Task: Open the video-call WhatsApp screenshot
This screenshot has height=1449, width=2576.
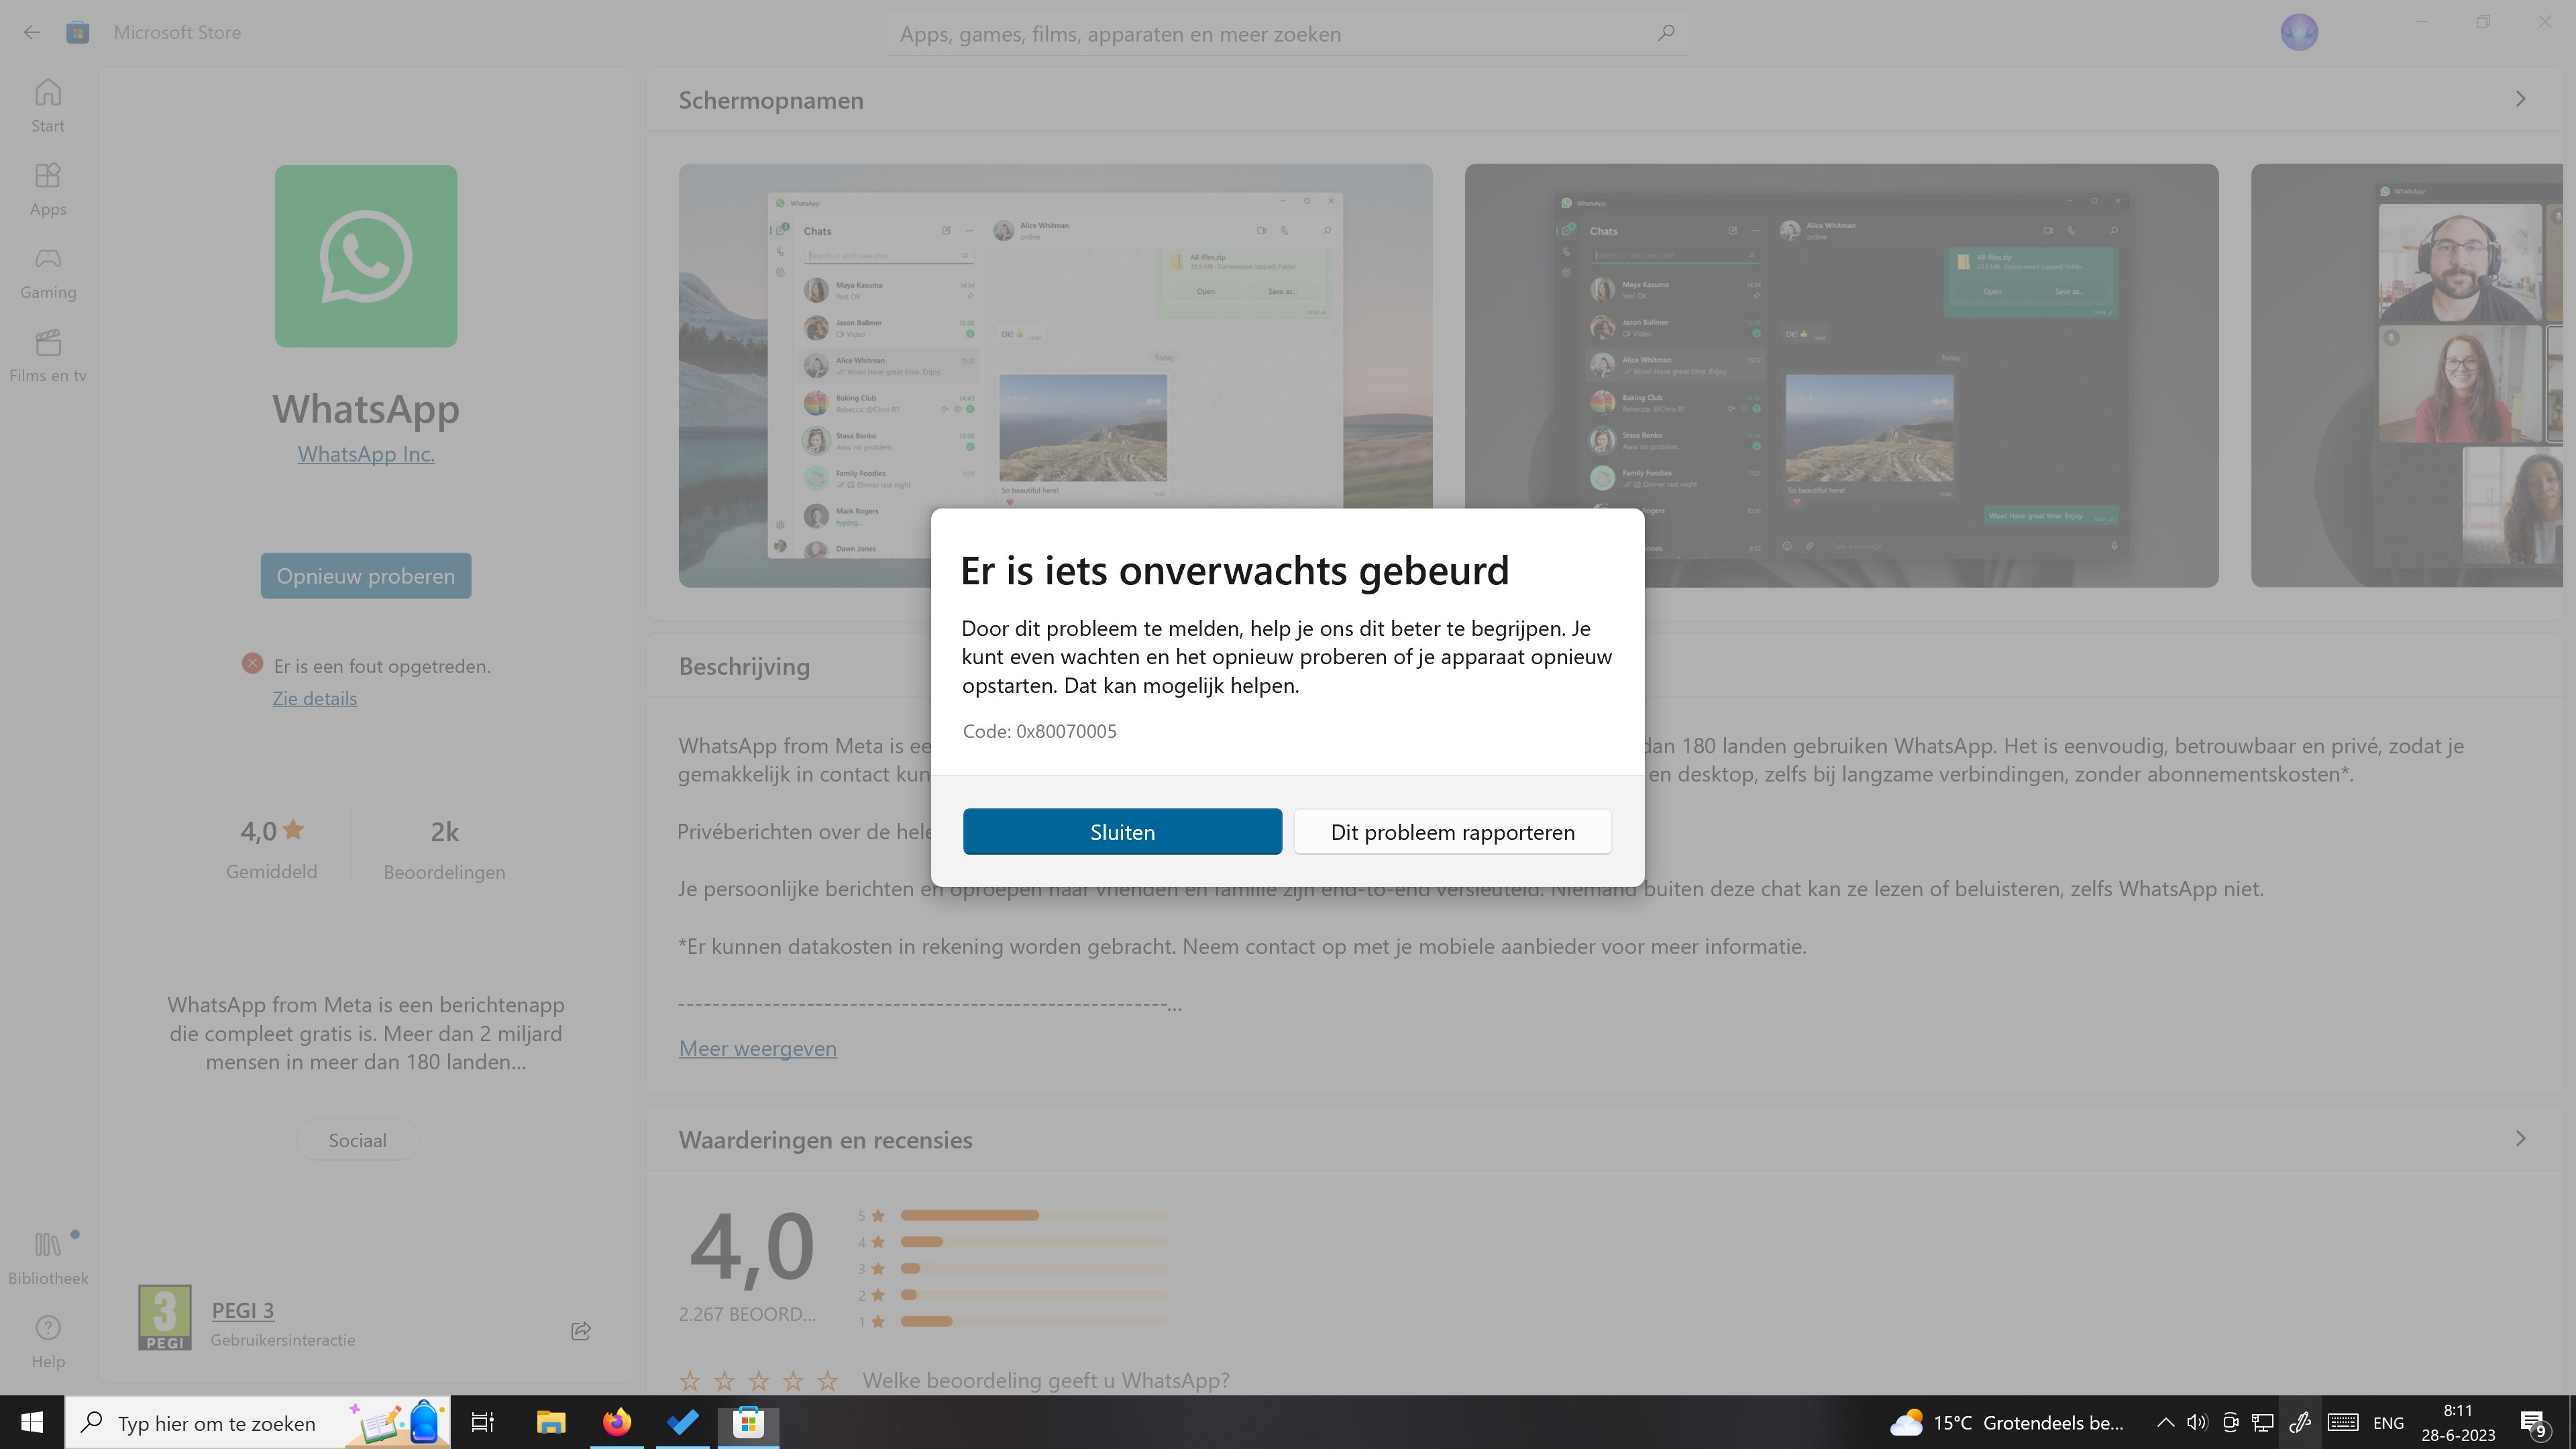Action: point(2407,375)
